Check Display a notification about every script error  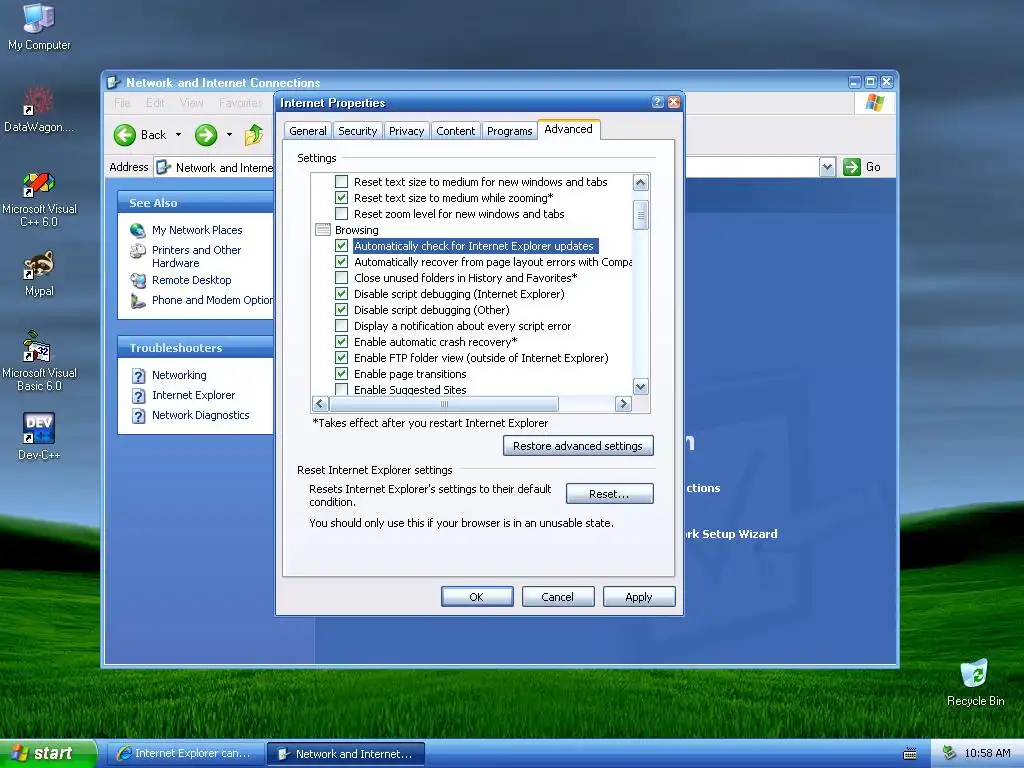point(341,326)
